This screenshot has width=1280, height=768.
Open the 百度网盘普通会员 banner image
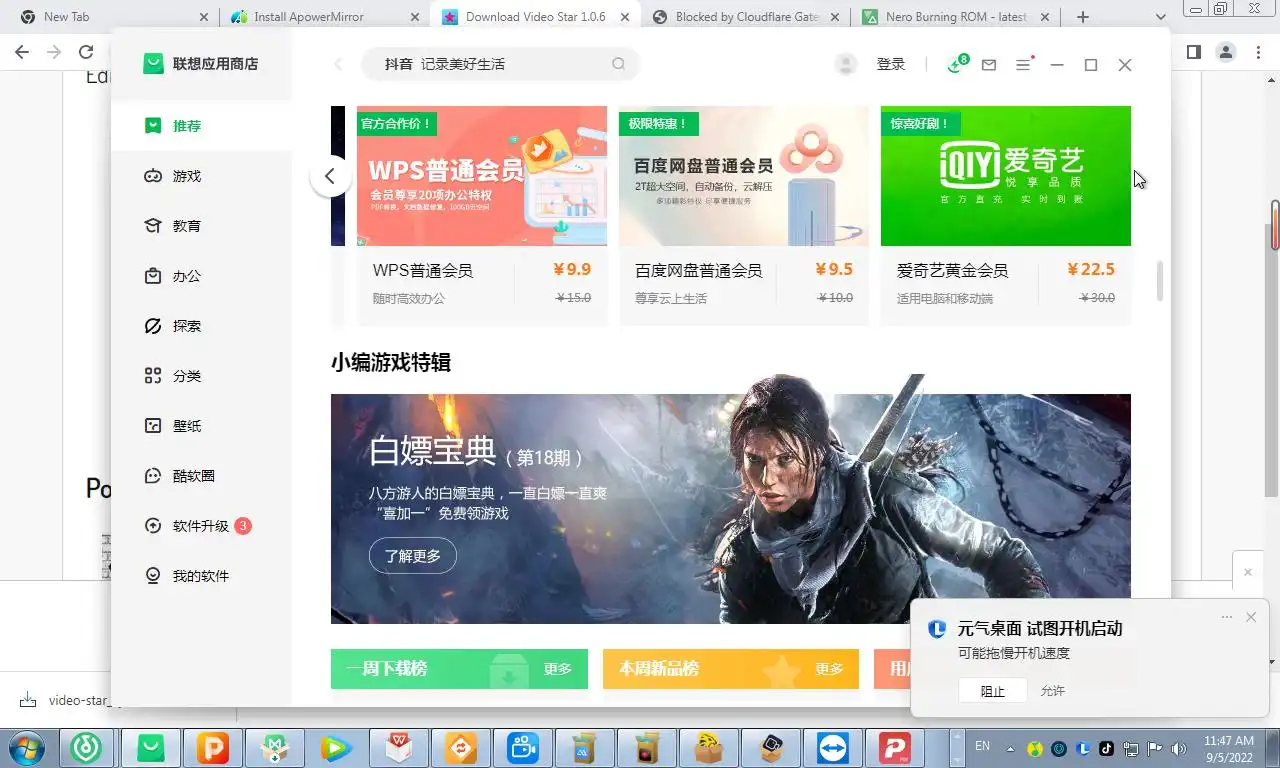tap(744, 176)
